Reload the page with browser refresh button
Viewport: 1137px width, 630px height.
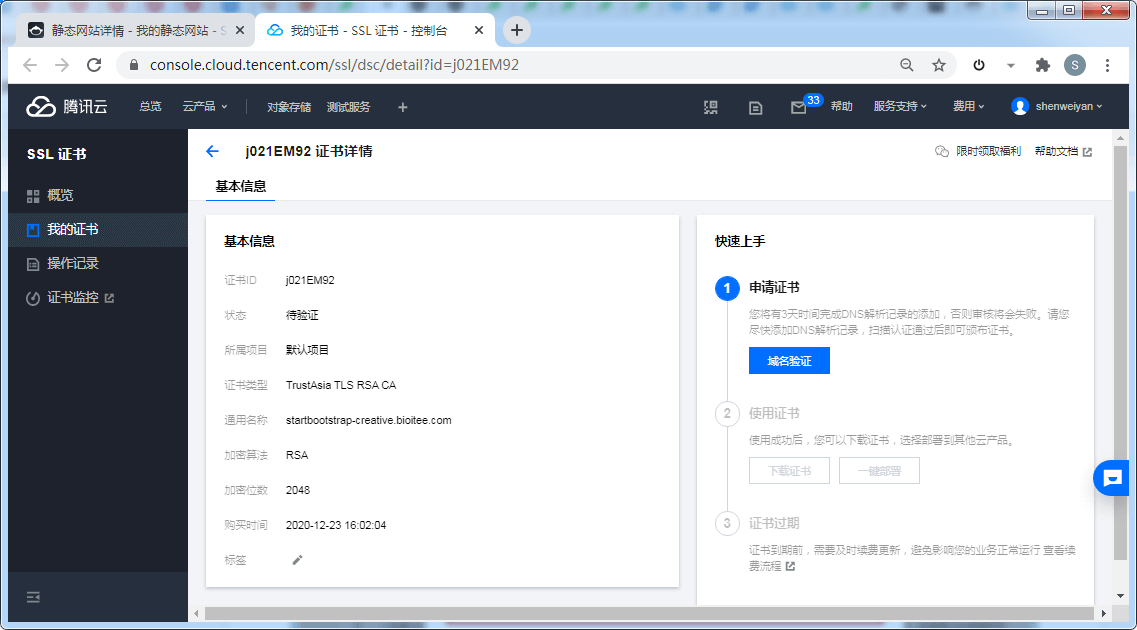point(94,65)
